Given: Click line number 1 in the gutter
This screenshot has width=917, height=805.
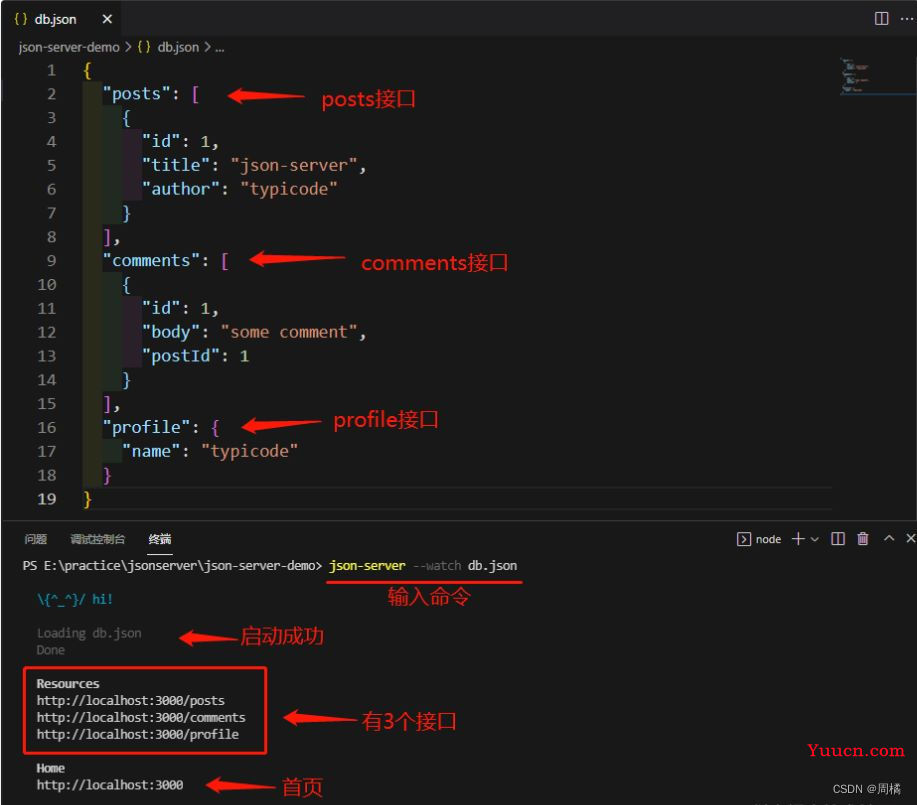Looking at the screenshot, I should [x=51, y=70].
